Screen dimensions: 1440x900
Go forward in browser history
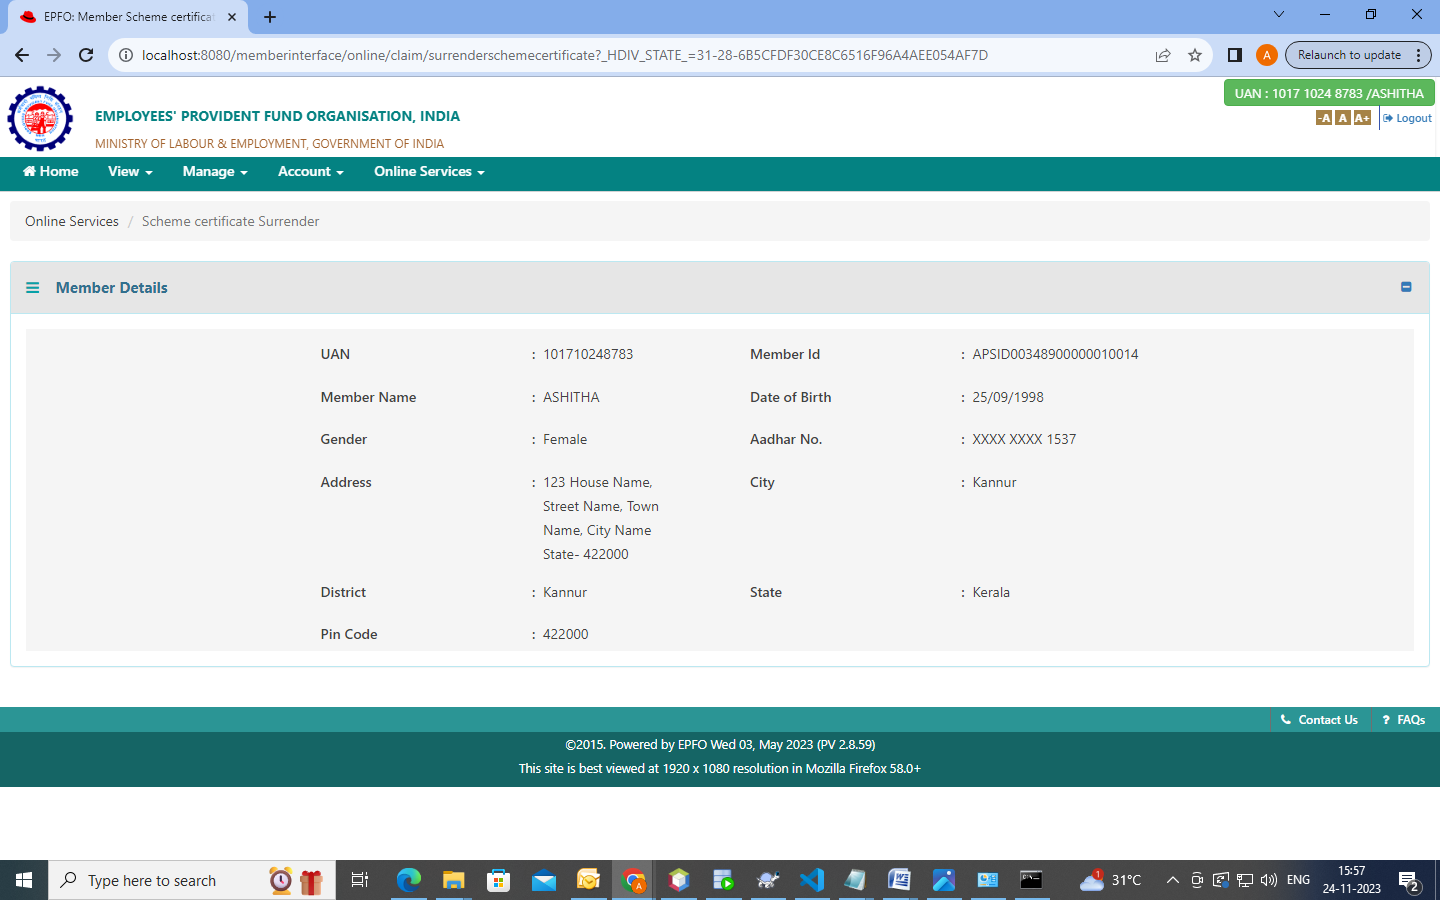point(54,55)
